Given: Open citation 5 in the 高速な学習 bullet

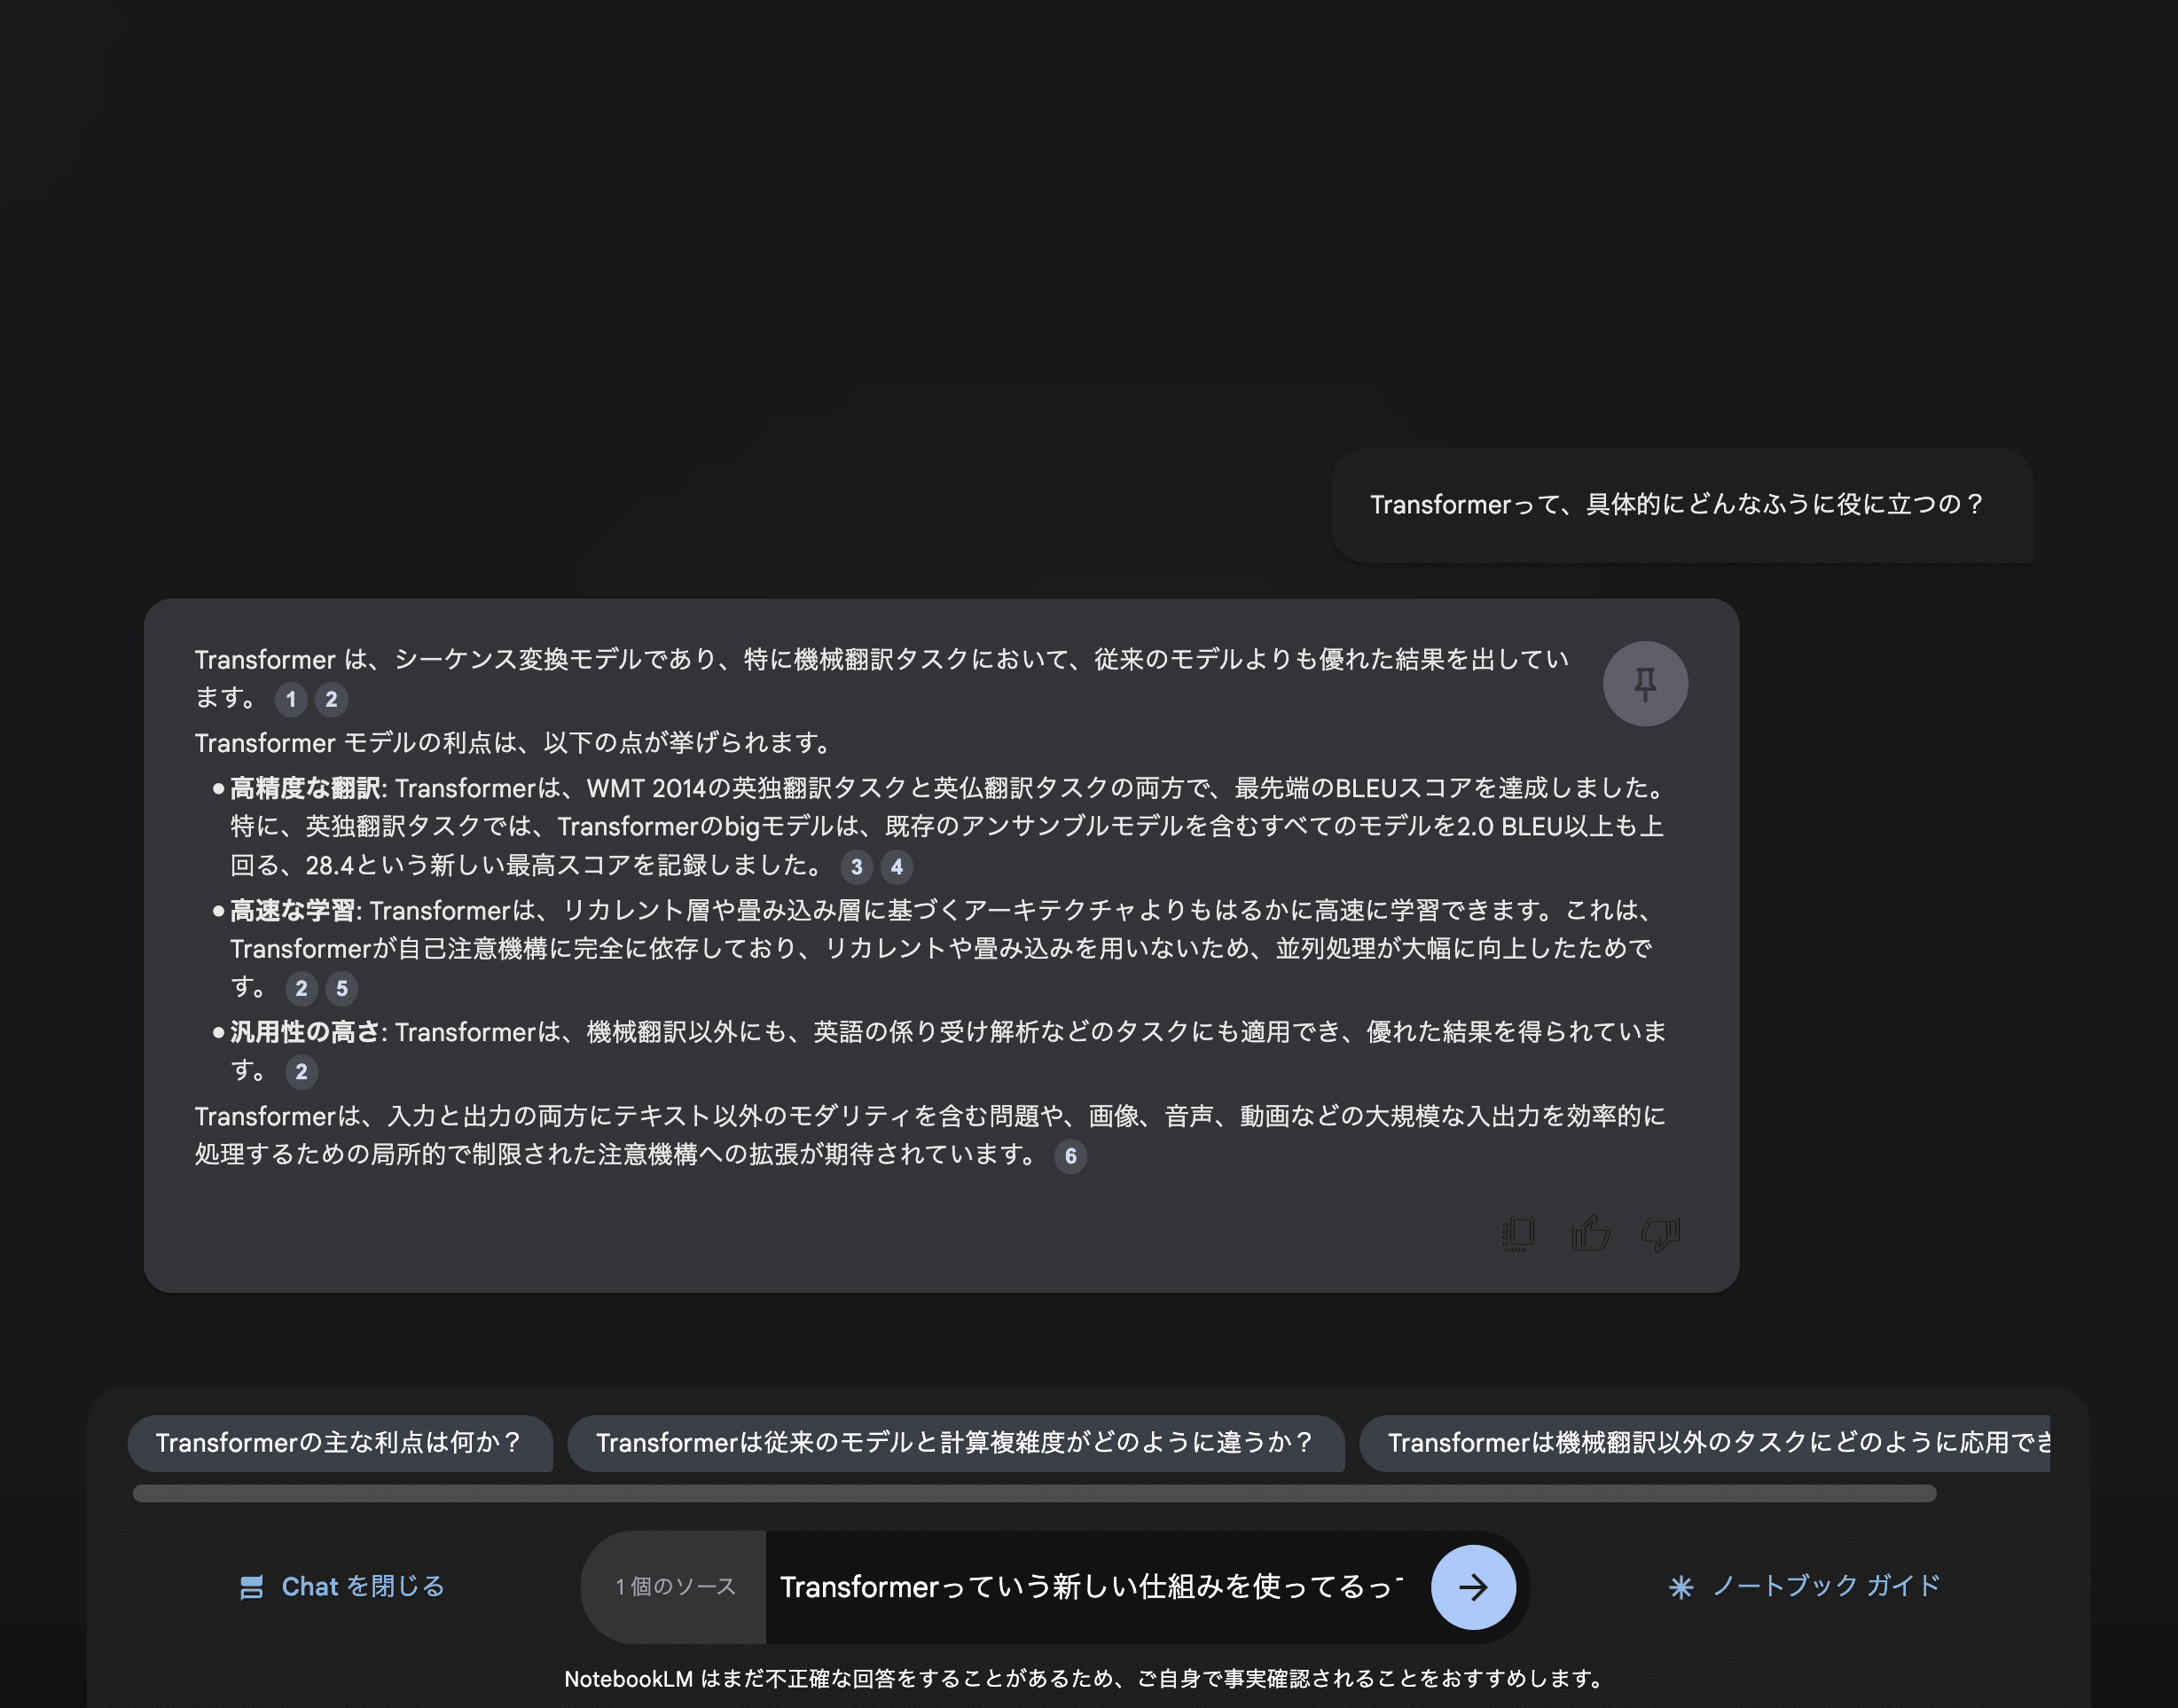Looking at the screenshot, I should pyautogui.click(x=342, y=989).
